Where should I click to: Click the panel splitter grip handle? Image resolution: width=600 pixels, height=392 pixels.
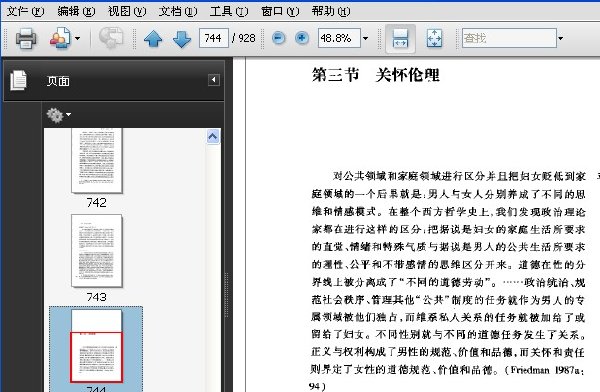click(227, 295)
